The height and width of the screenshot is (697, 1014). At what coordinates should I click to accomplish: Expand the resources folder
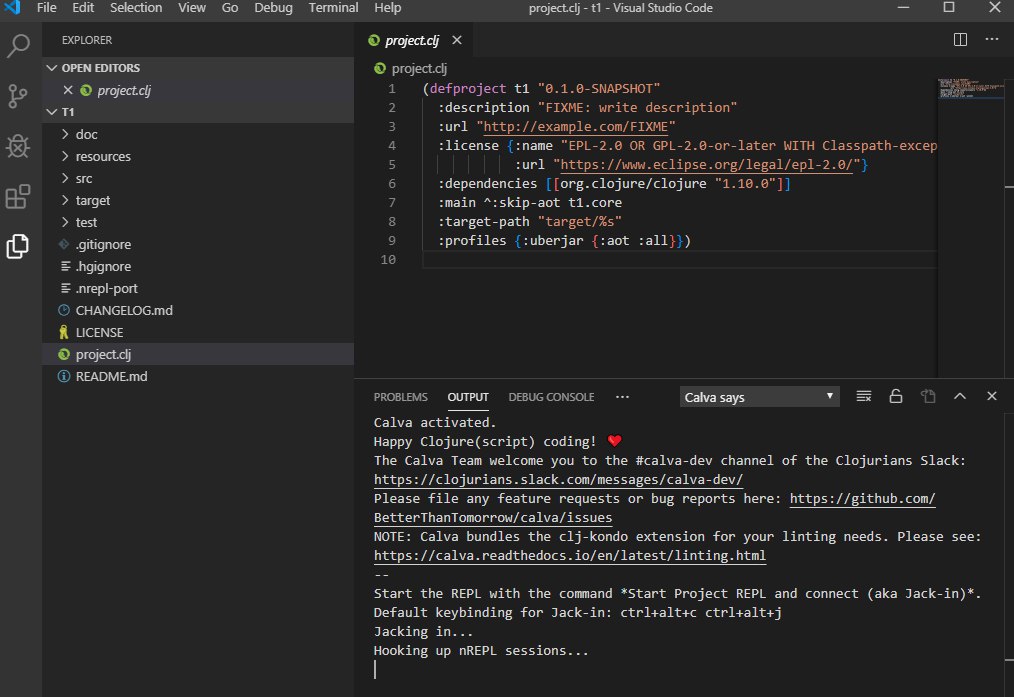[x=103, y=156]
